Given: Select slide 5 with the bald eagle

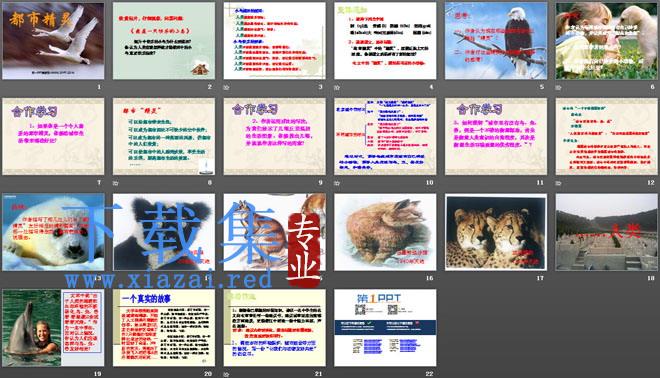Looking at the screenshot, I should 496,41.
